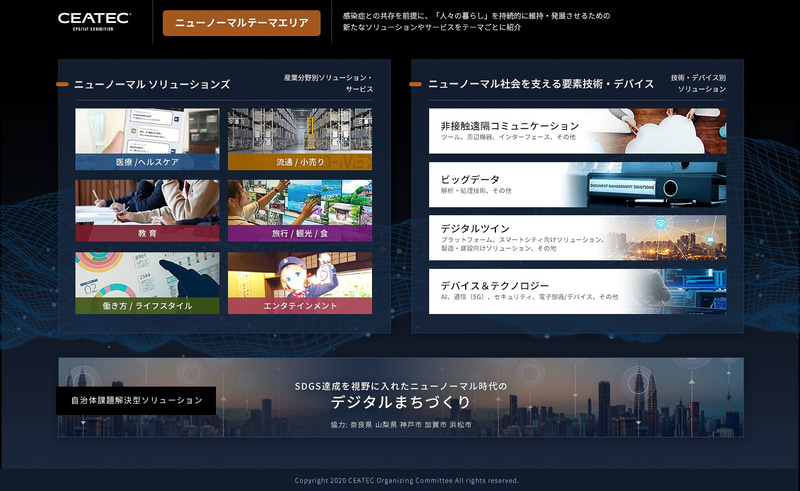The image size is (800, 491).
Task: Open the デバイス&テクノロジー banner
Action: (x=578, y=291)
